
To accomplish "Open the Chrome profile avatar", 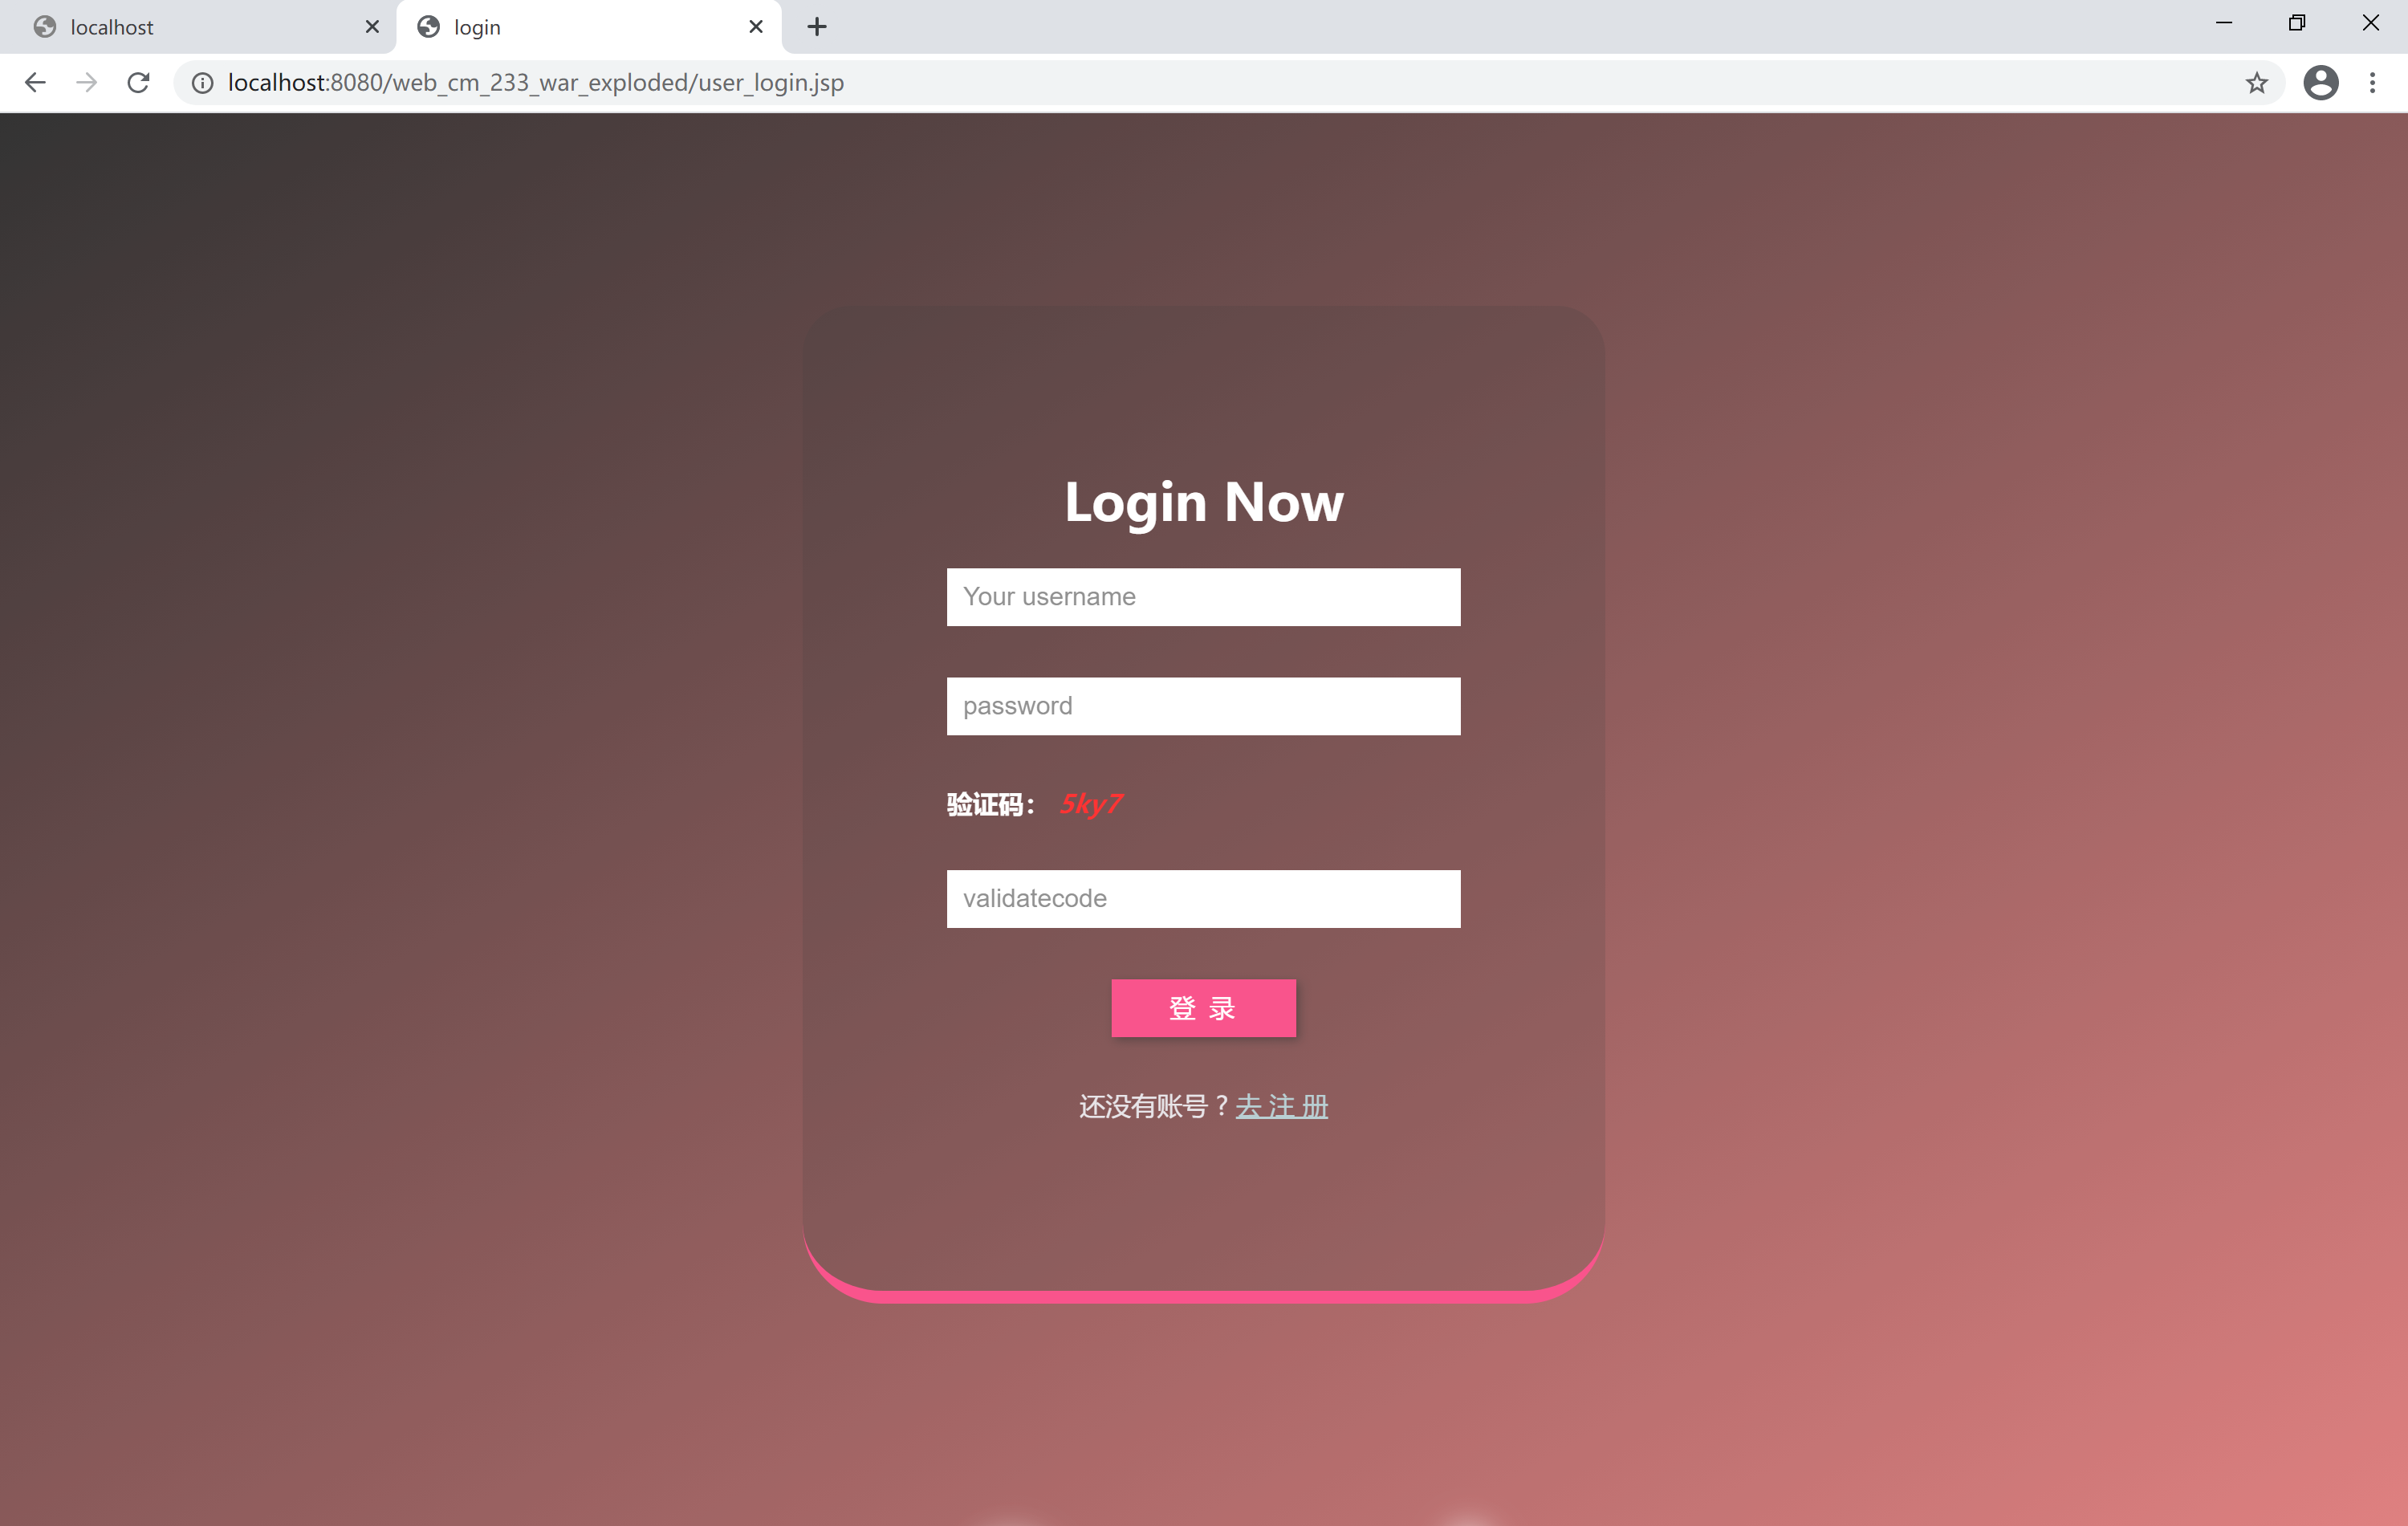I will coord(2320,83).
